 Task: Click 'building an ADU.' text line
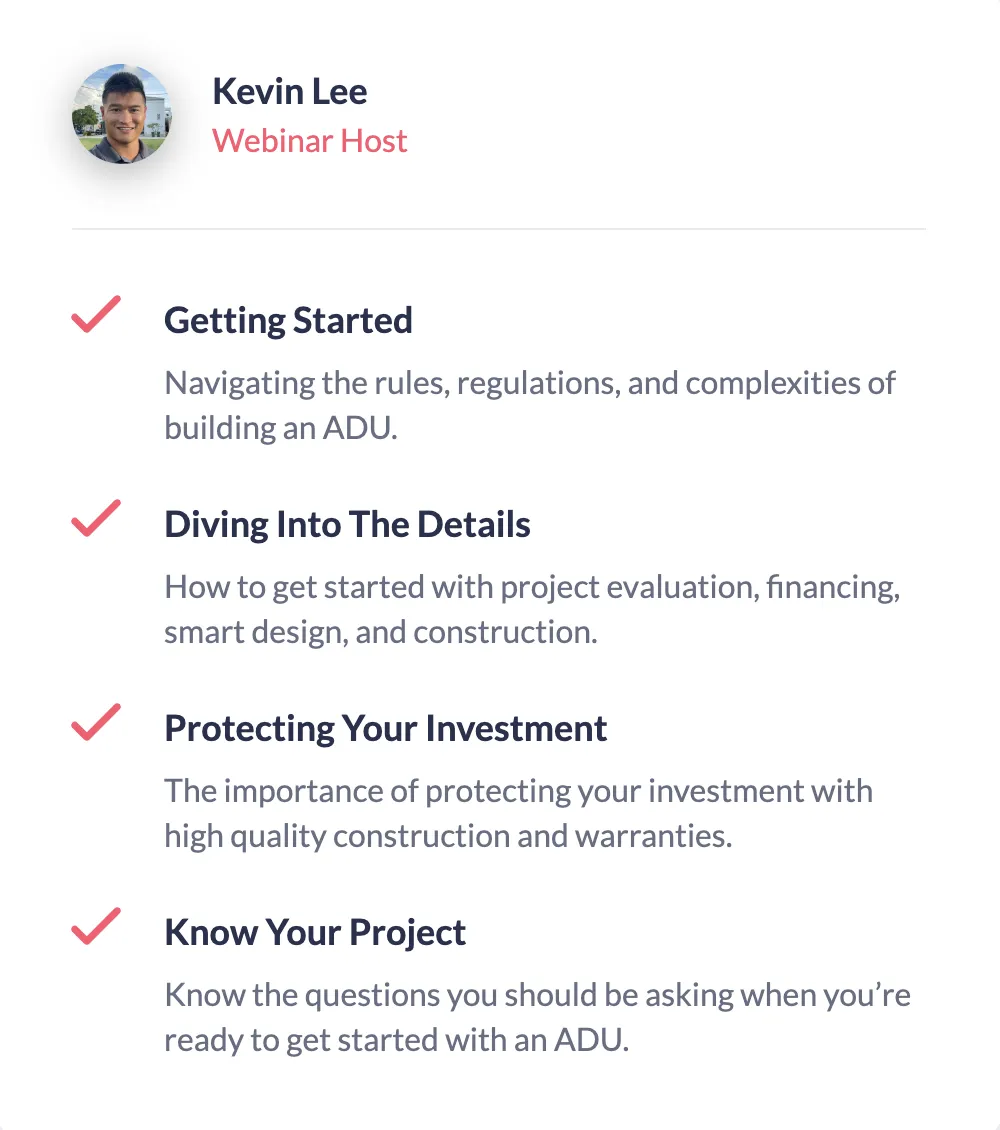click(281, 428)
